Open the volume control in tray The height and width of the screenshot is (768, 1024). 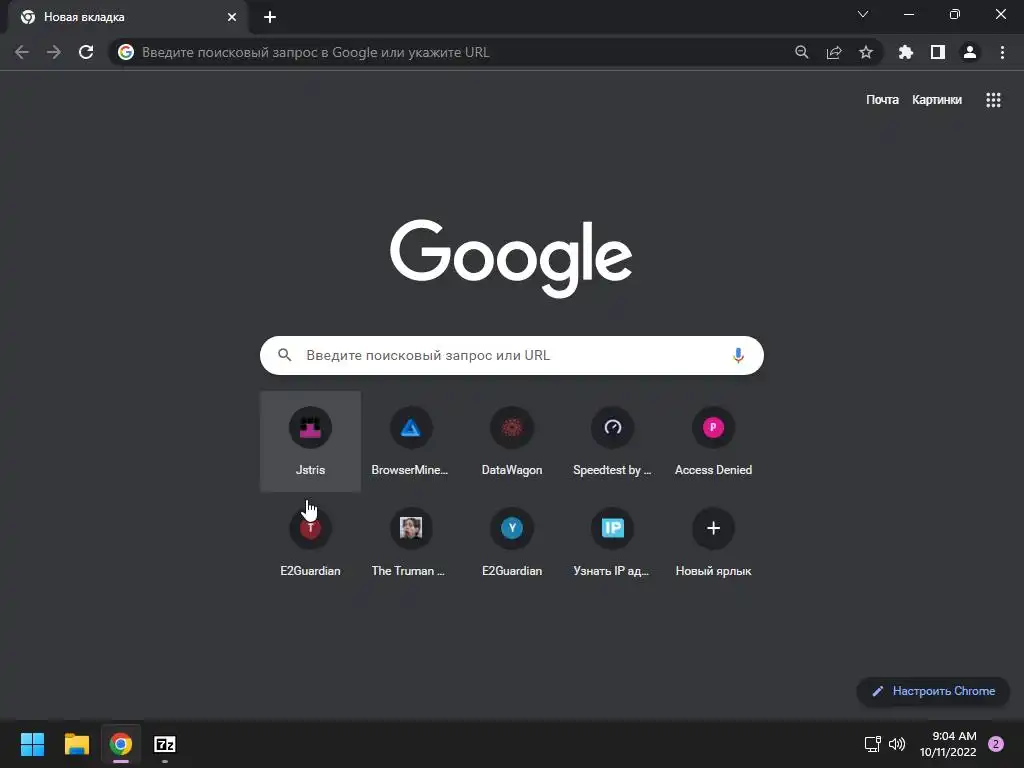tap(897, 744)
